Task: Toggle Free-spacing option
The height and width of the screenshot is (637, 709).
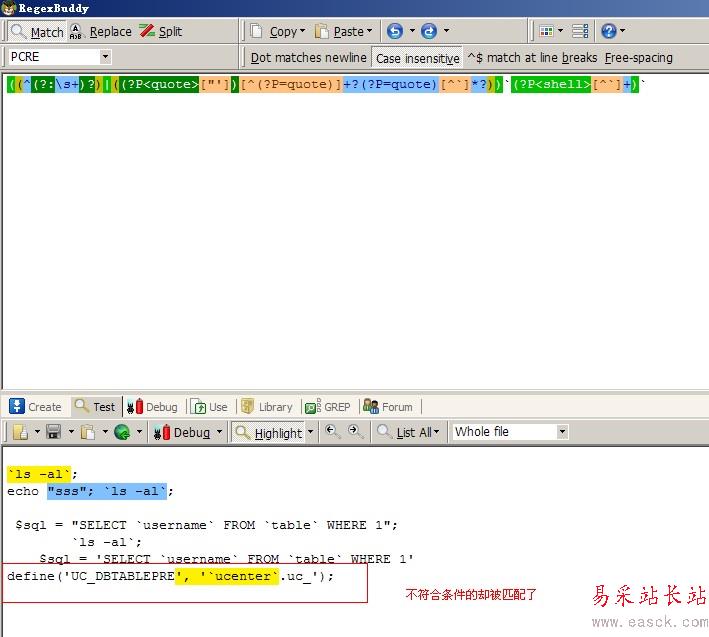Action: (638, 58)
